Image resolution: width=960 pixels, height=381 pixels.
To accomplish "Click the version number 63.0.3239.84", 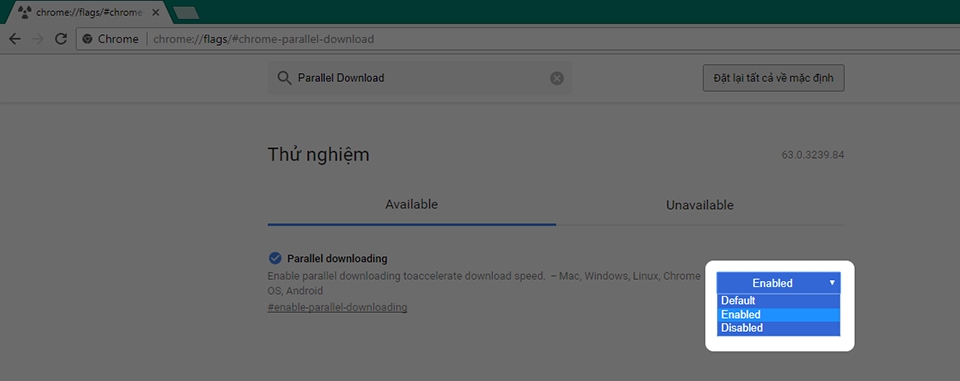I will tap(812, 155).
